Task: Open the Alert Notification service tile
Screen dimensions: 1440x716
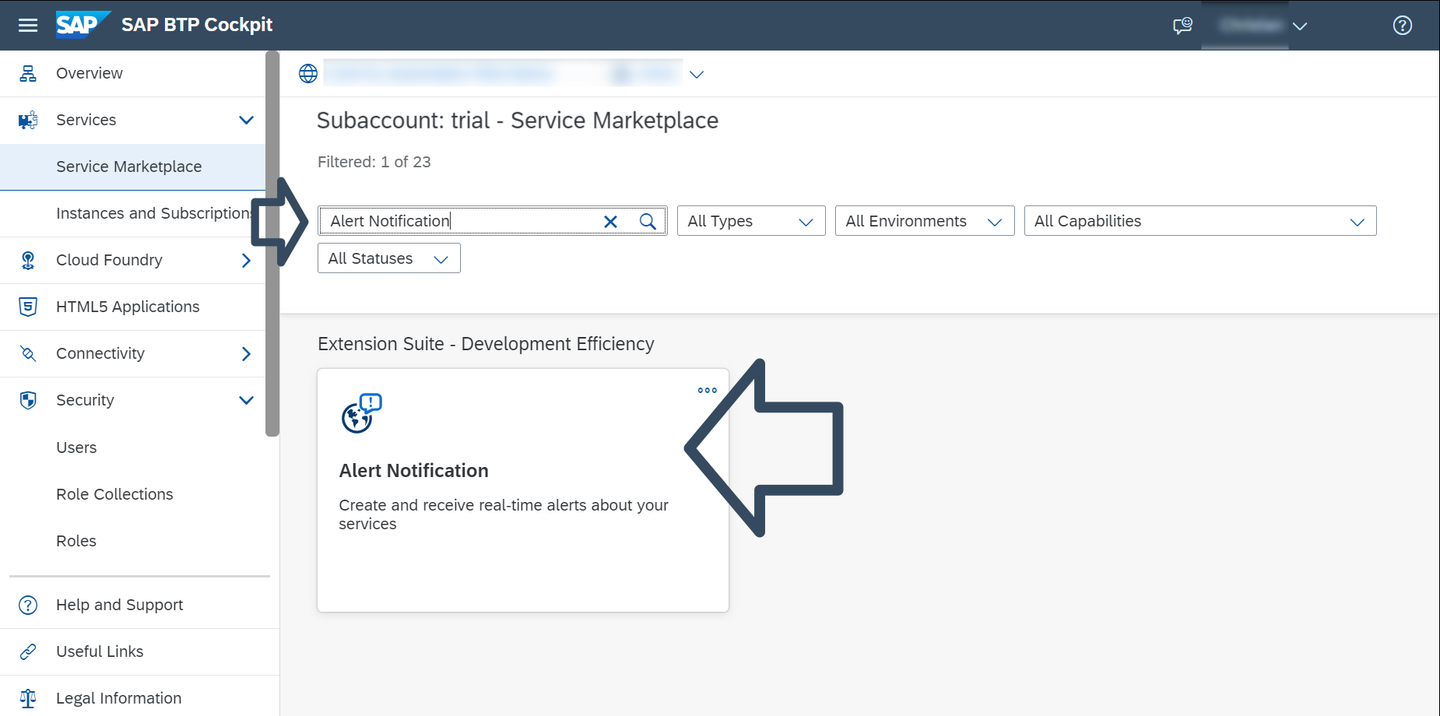Action: pos(523,490)
